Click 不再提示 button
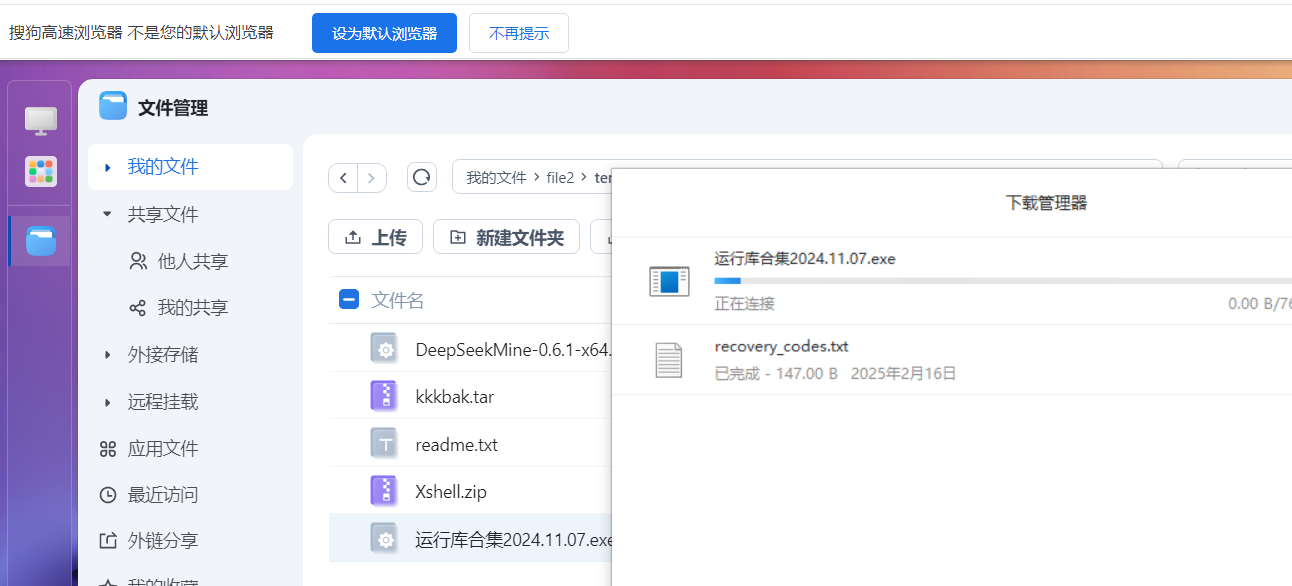 [519, 33]
